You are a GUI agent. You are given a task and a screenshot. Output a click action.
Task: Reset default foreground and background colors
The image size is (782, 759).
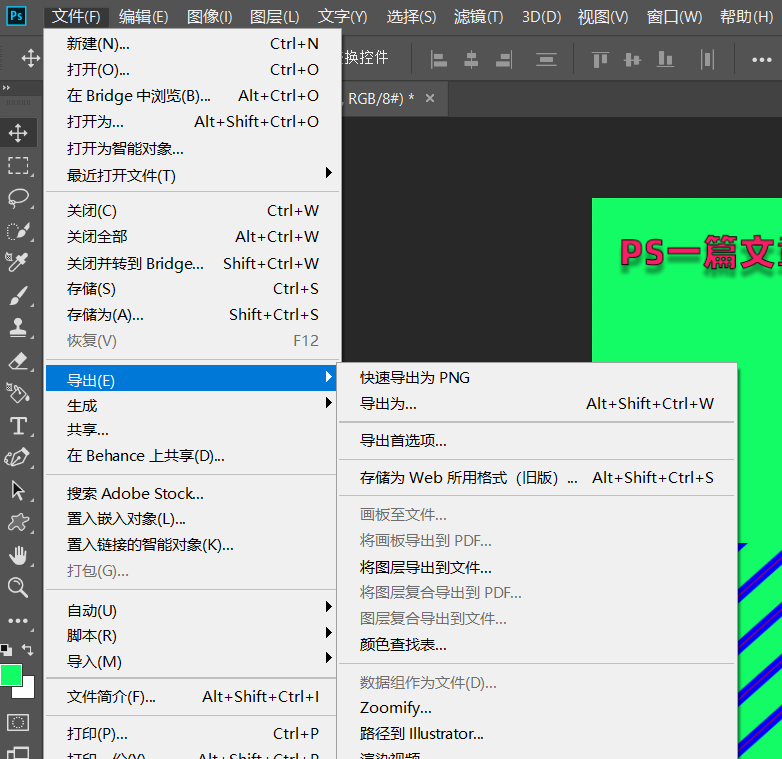click(6, 650)
